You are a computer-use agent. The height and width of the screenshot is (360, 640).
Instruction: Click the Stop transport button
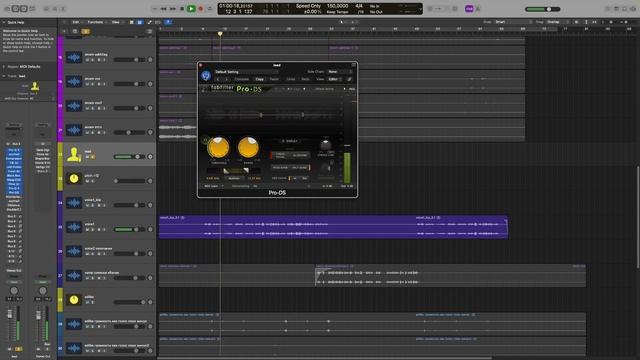(182, 9)
